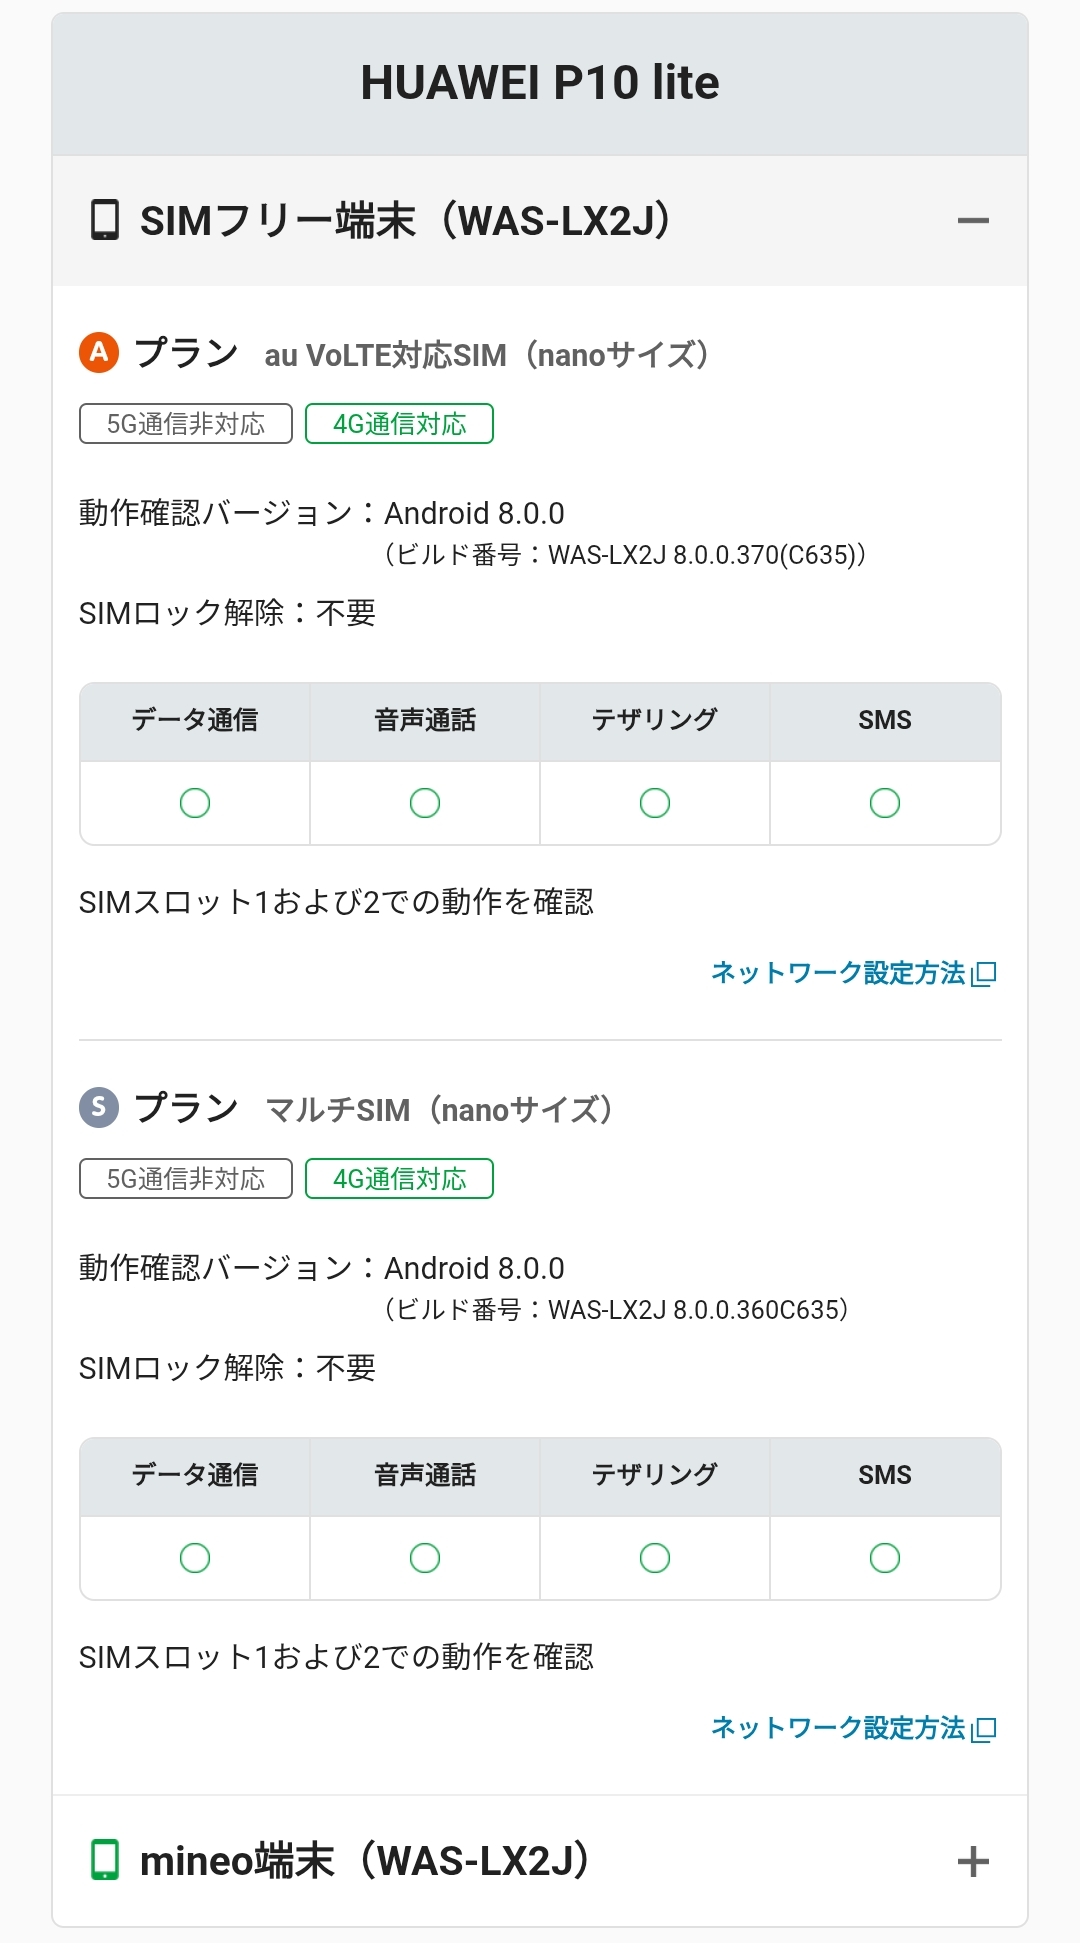Click the orange A plan badge
Viewport: 1080px width, 1943px height.
click(99, 352)
